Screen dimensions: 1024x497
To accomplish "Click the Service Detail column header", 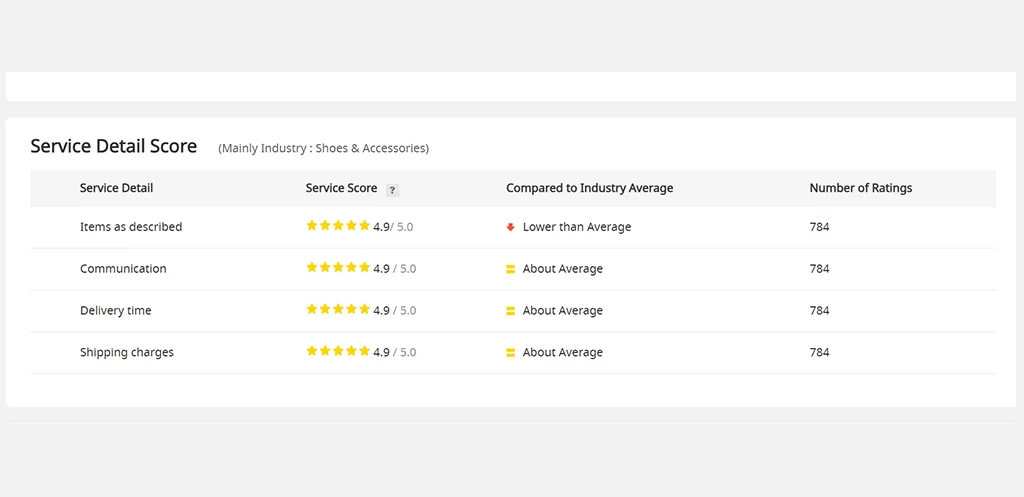I will pos(116,188).
